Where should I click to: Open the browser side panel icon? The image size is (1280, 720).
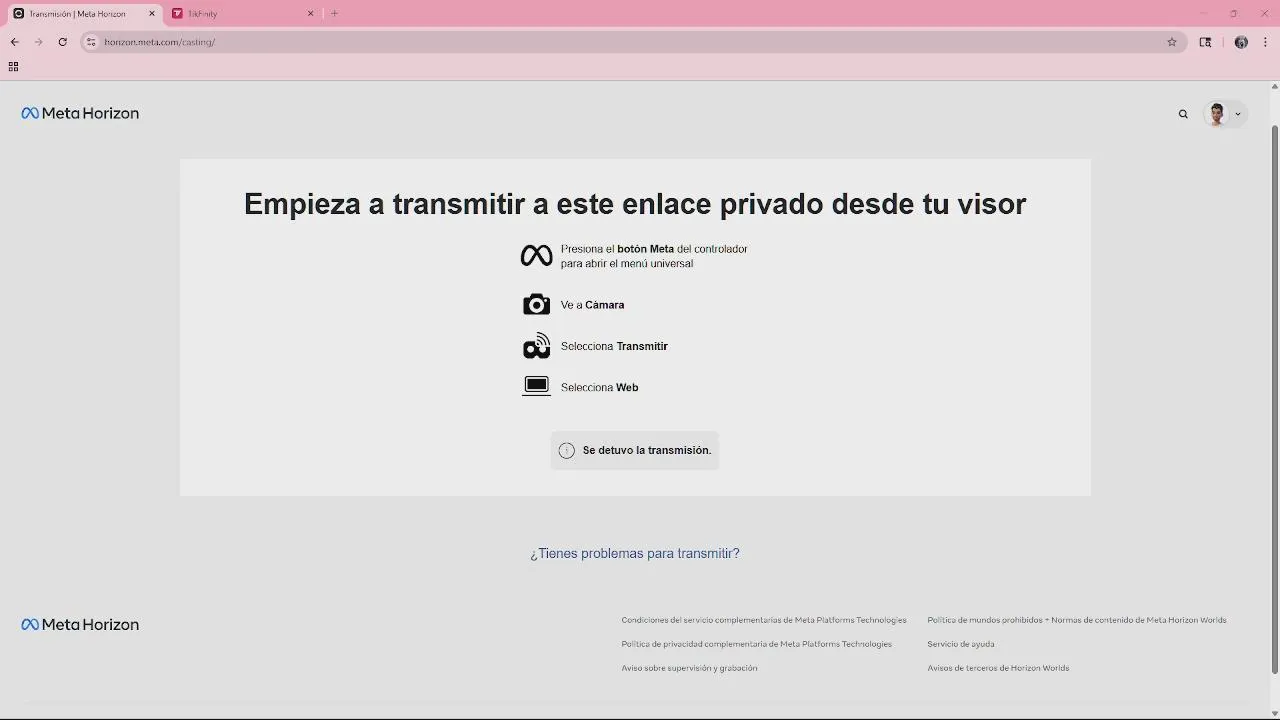point(1205,42)
